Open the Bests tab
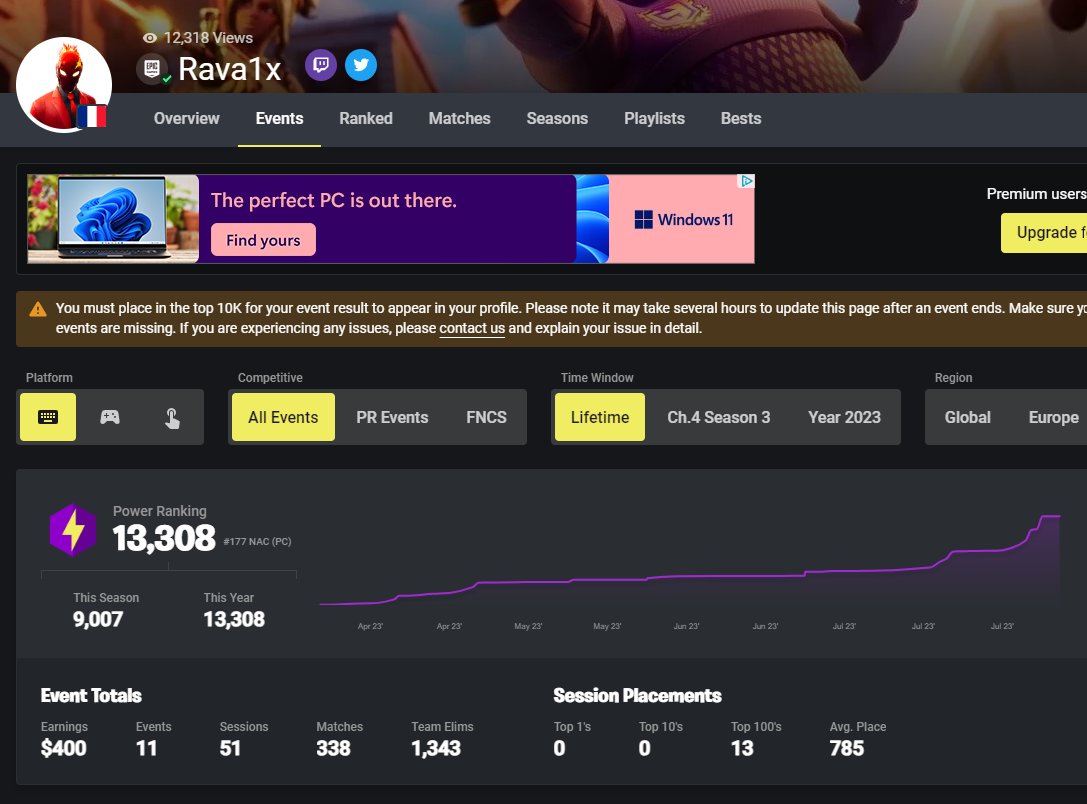 pyautogui.click(x=741, y=119)
